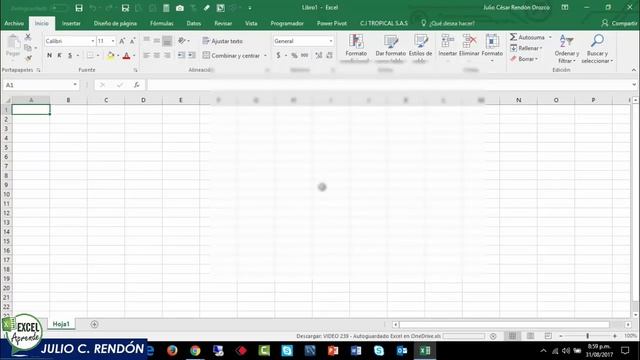Image resolution: width=640 pixels, height=360 pixels.
Task: Click the Save icon in quick access toolbar
Action: coord(79,8)
